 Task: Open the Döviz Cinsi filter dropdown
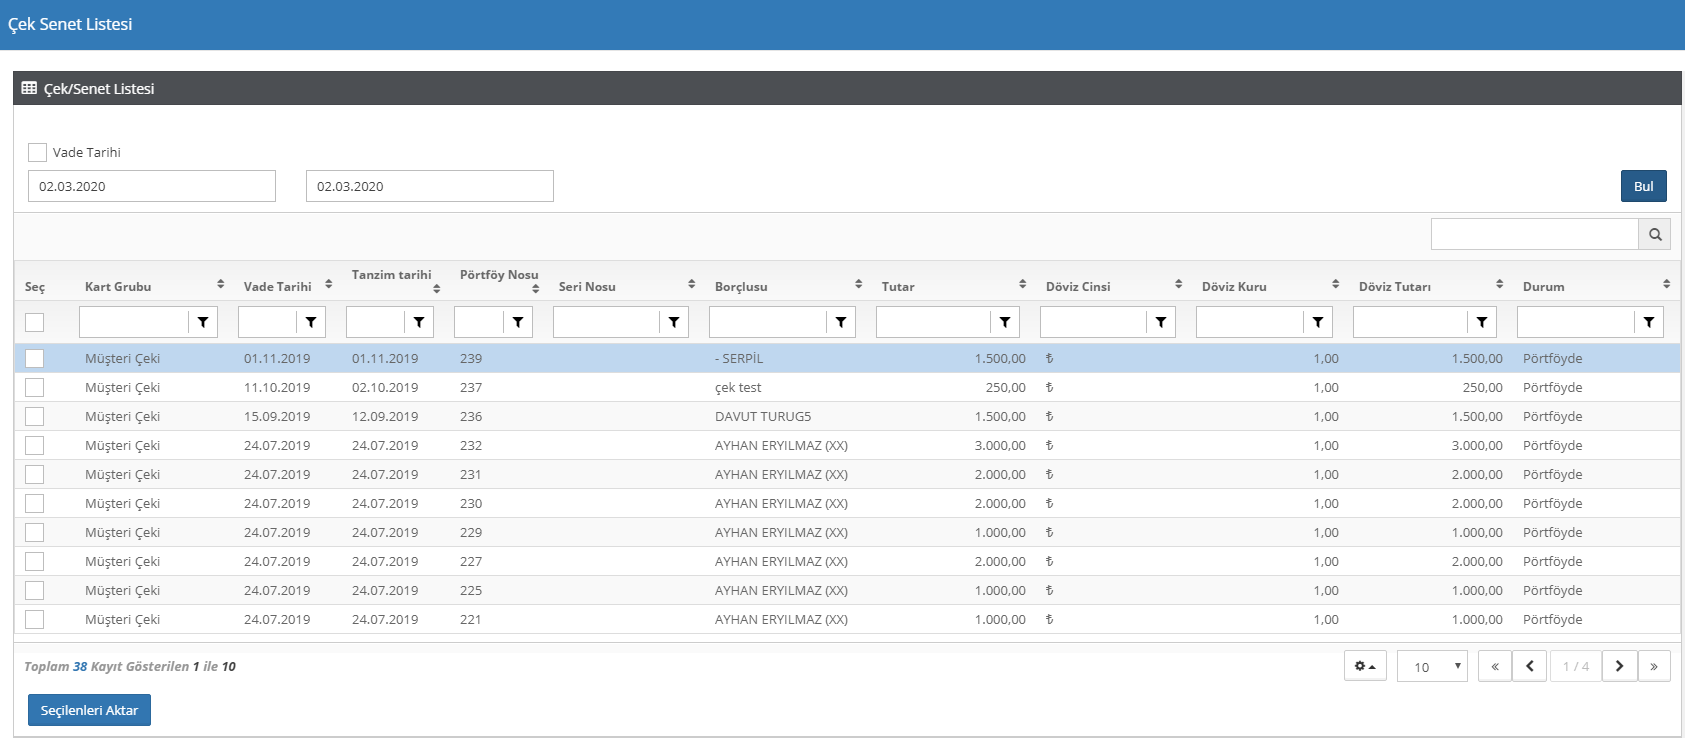pos(1161,322)
